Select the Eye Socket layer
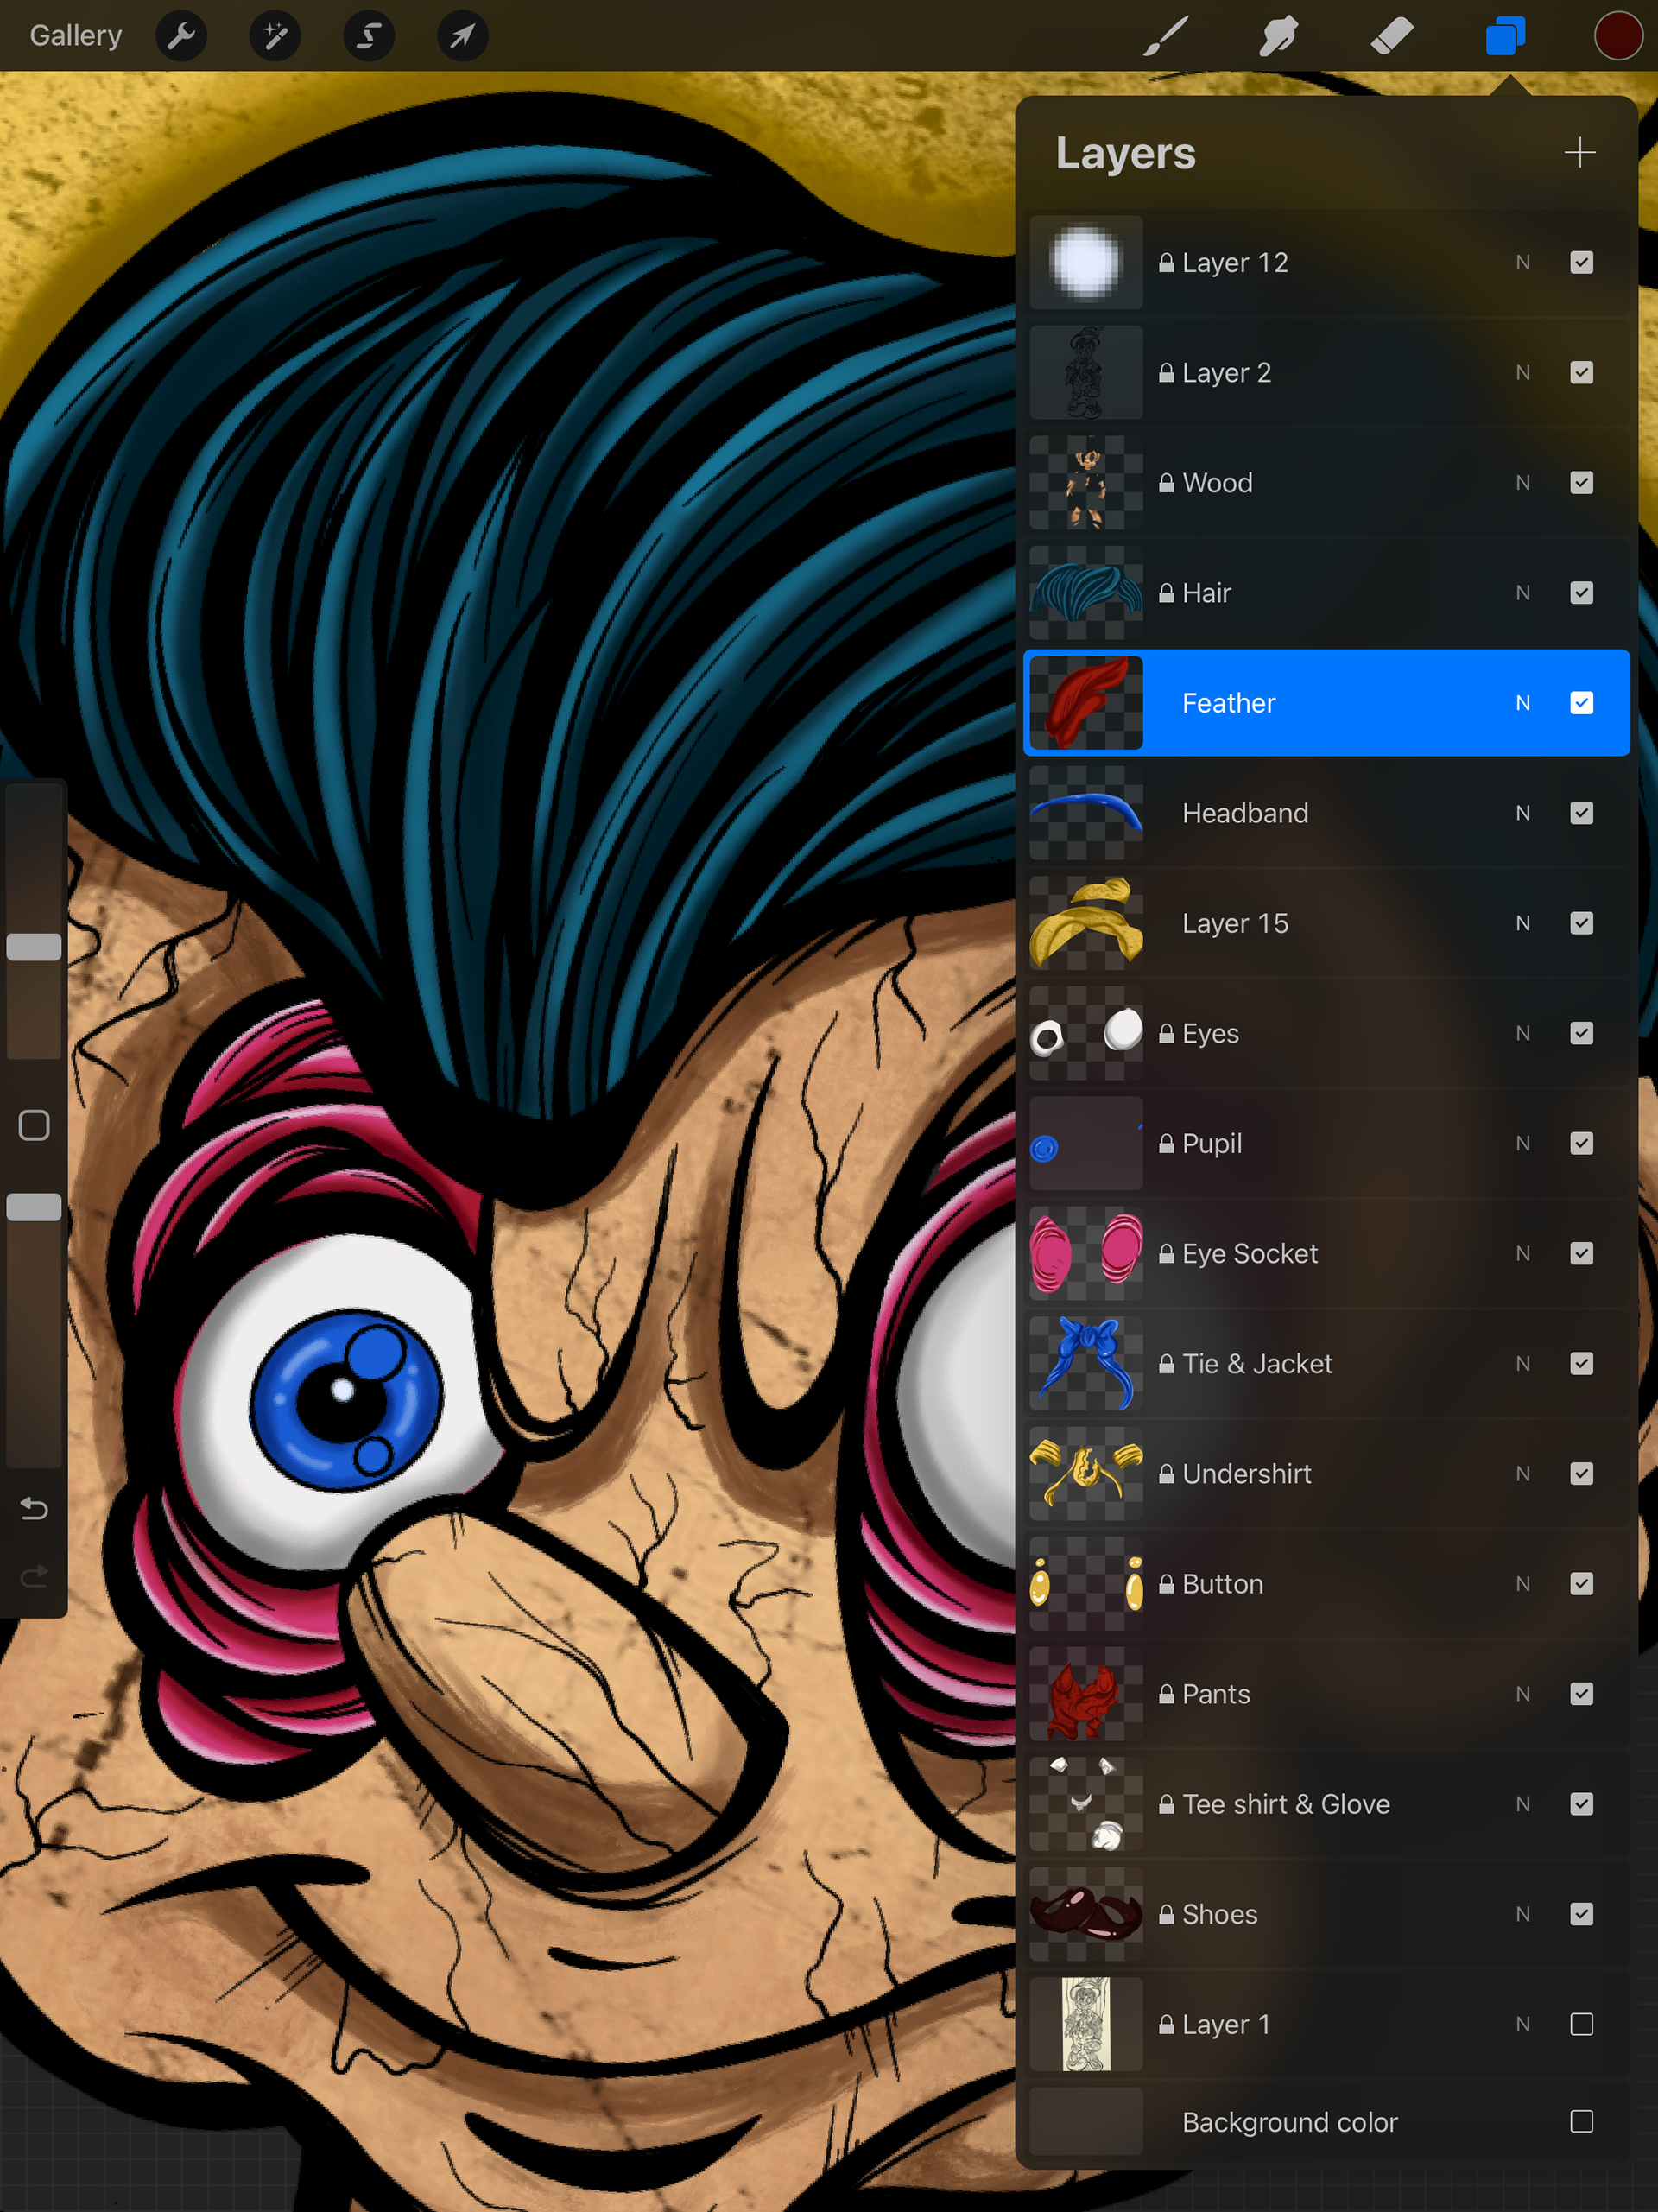This screenshot has width=1658, height=2212. (x=1250, y=1253)
